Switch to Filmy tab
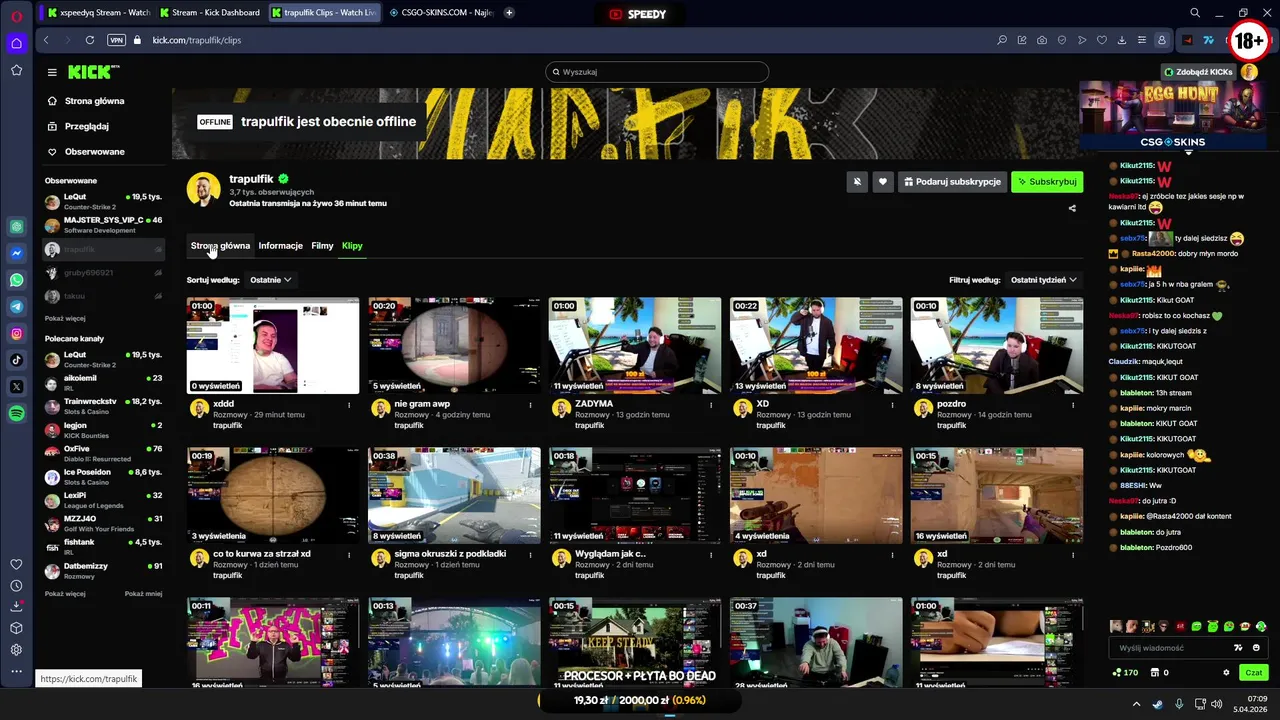 click(322, 246)
